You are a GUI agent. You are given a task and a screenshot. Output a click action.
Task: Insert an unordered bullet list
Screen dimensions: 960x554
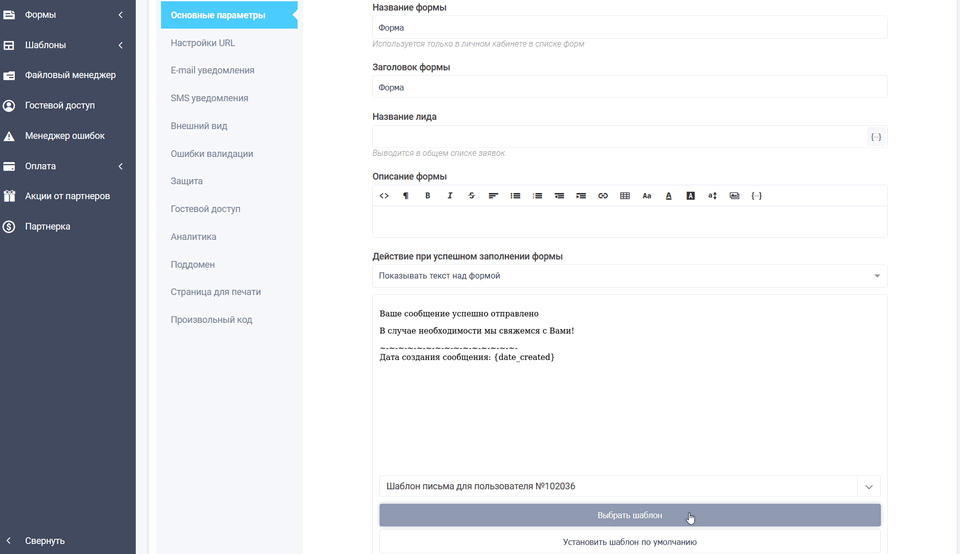click(515, 196)
